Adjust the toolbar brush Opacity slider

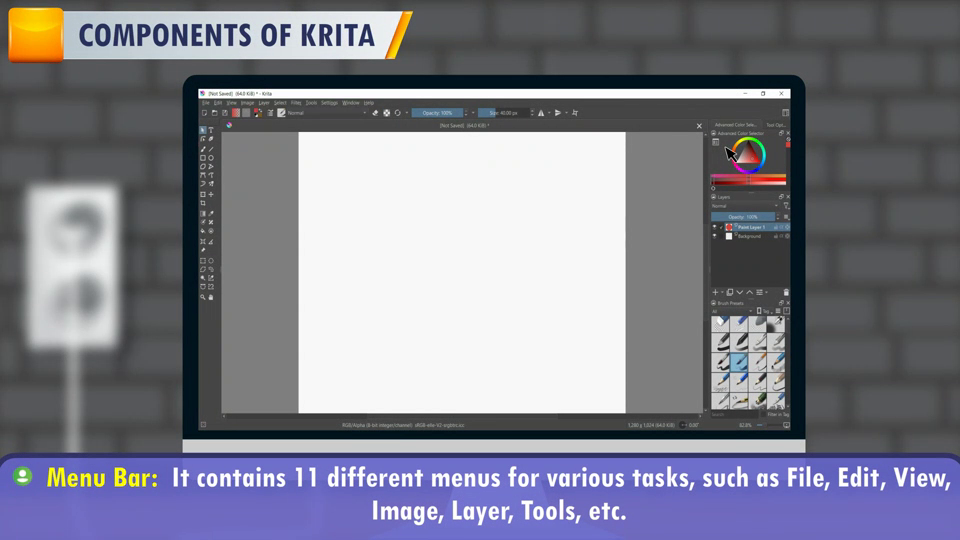coord(438,113)
